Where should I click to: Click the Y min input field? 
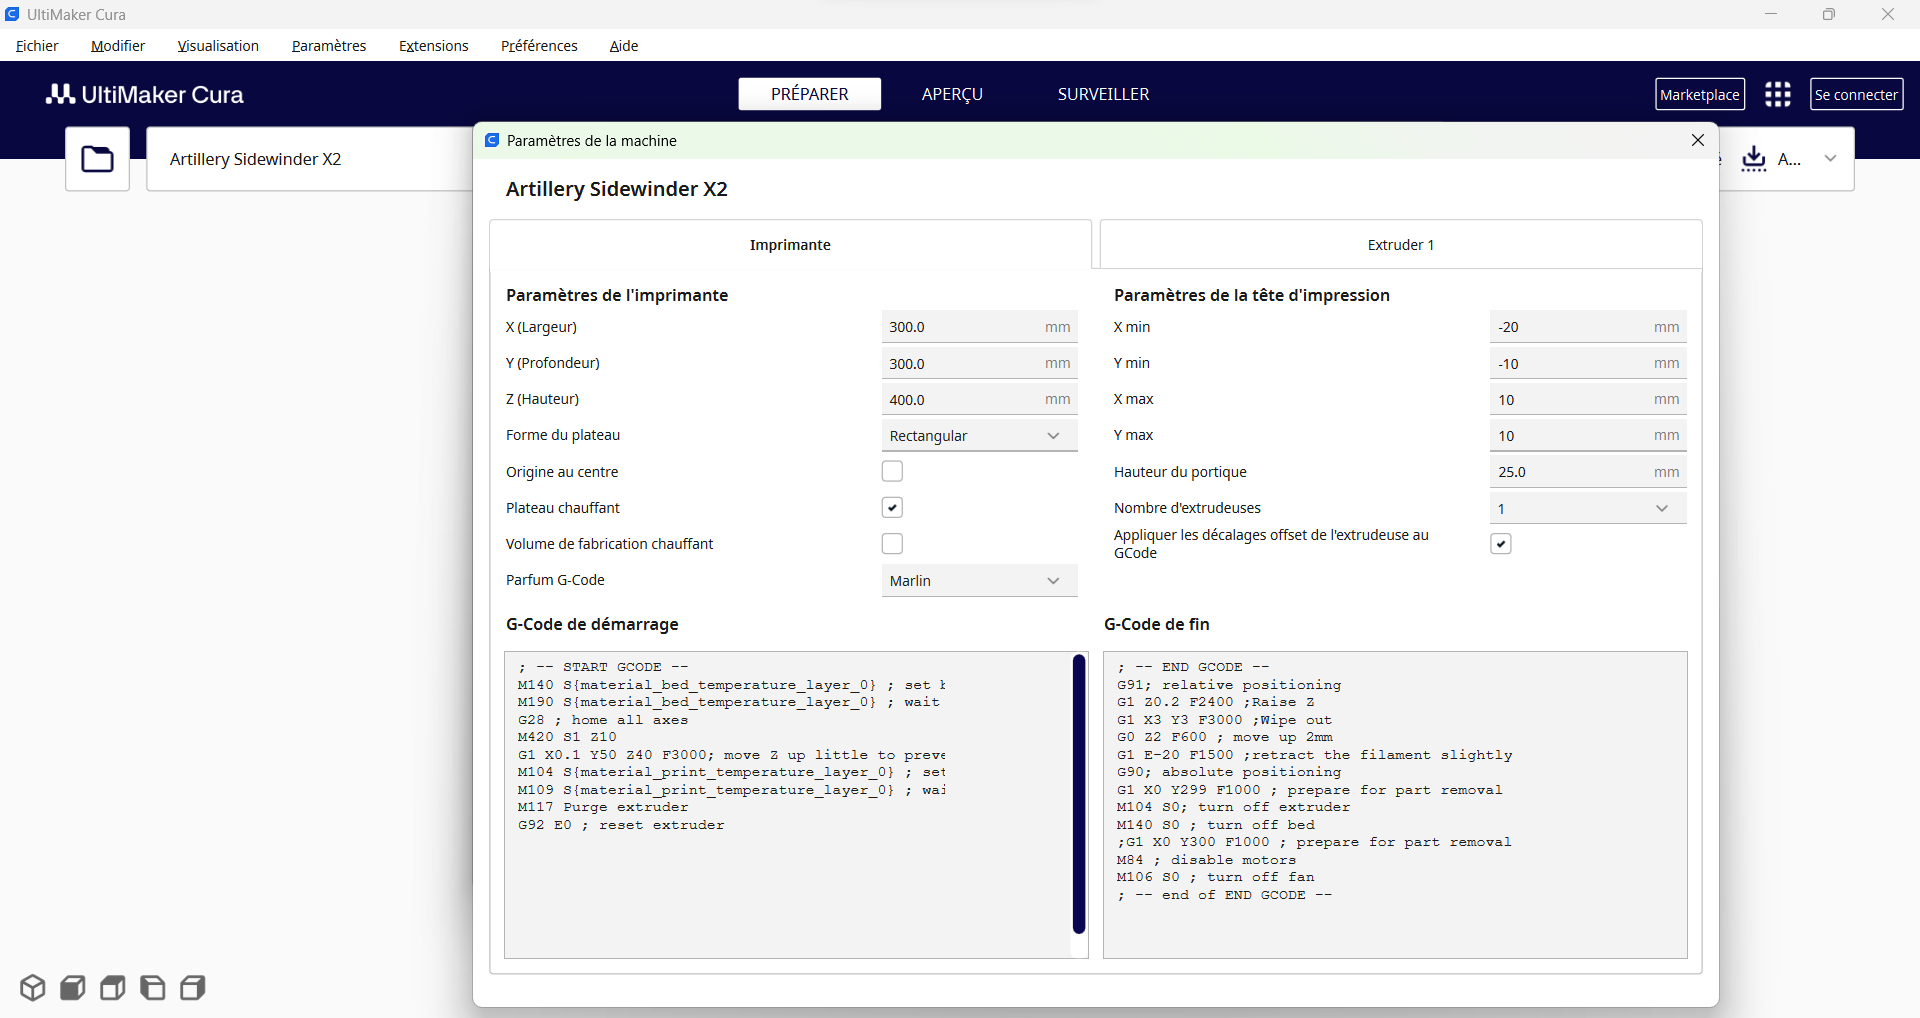1588,363
